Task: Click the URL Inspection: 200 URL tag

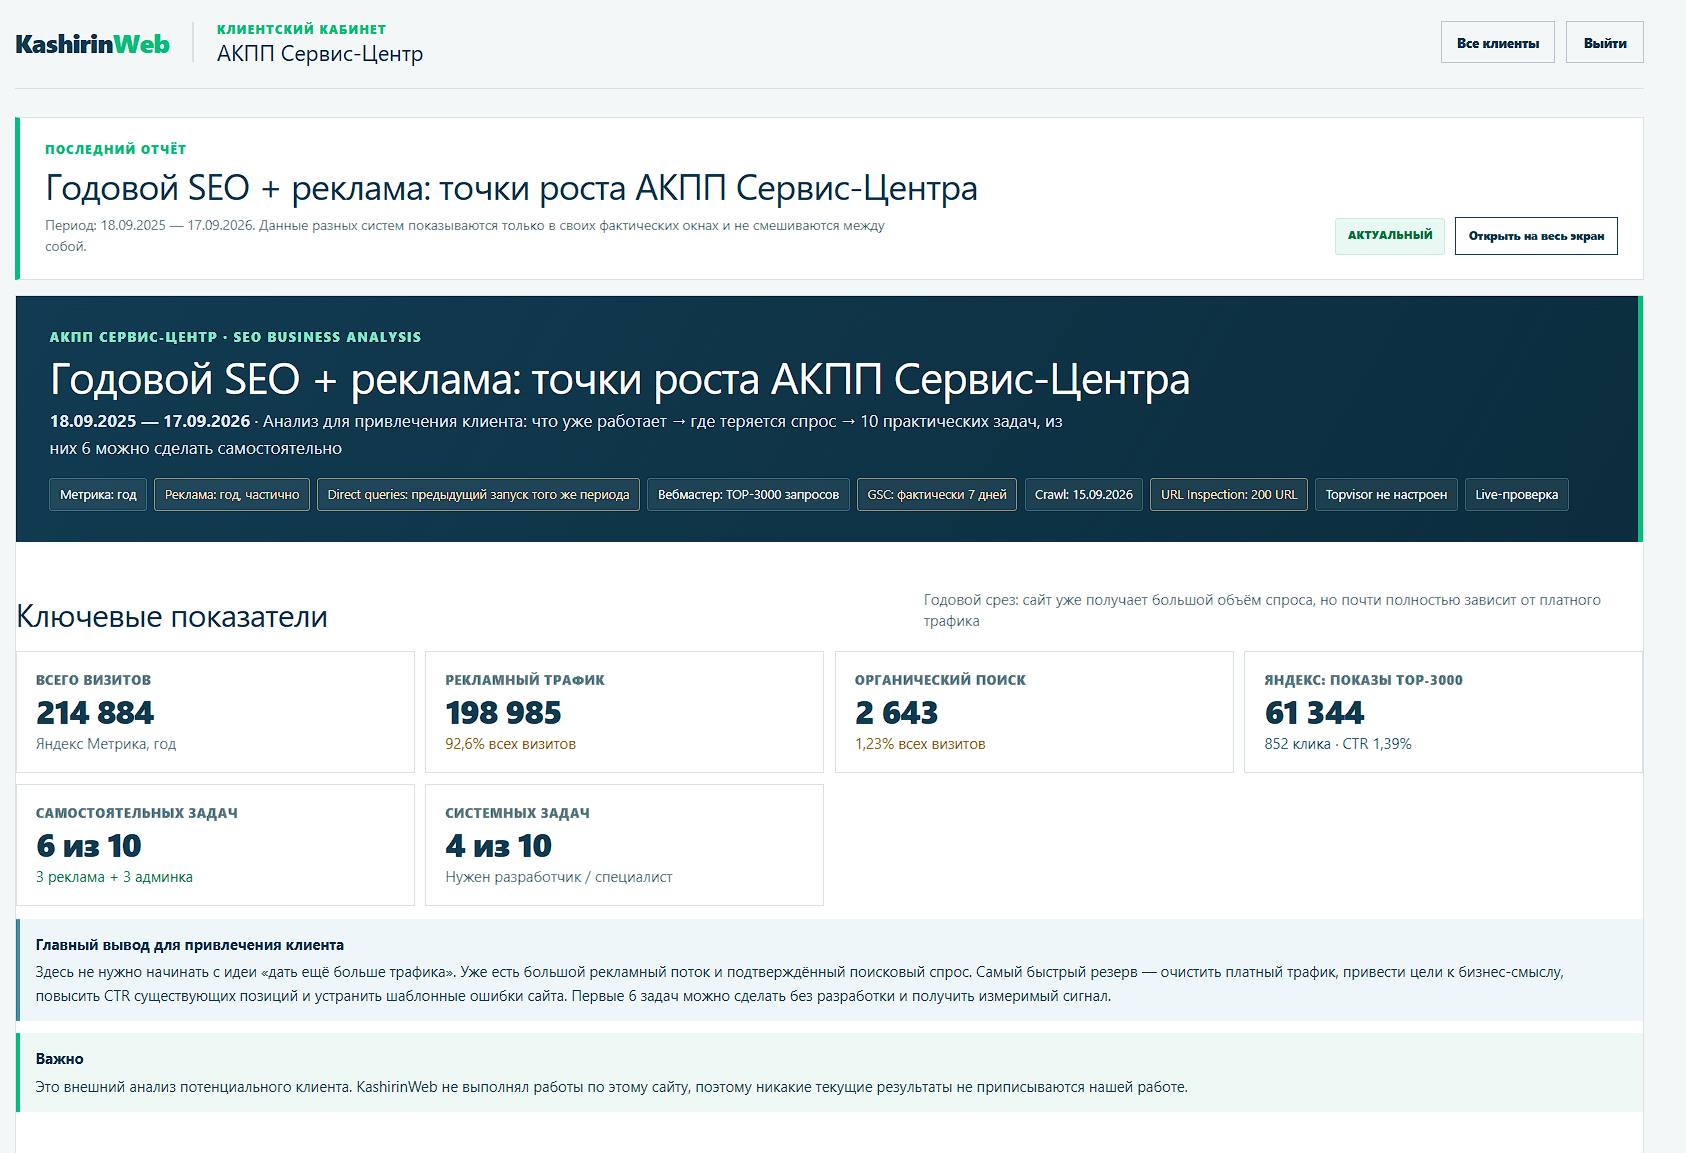Action: pos(1228,495)
